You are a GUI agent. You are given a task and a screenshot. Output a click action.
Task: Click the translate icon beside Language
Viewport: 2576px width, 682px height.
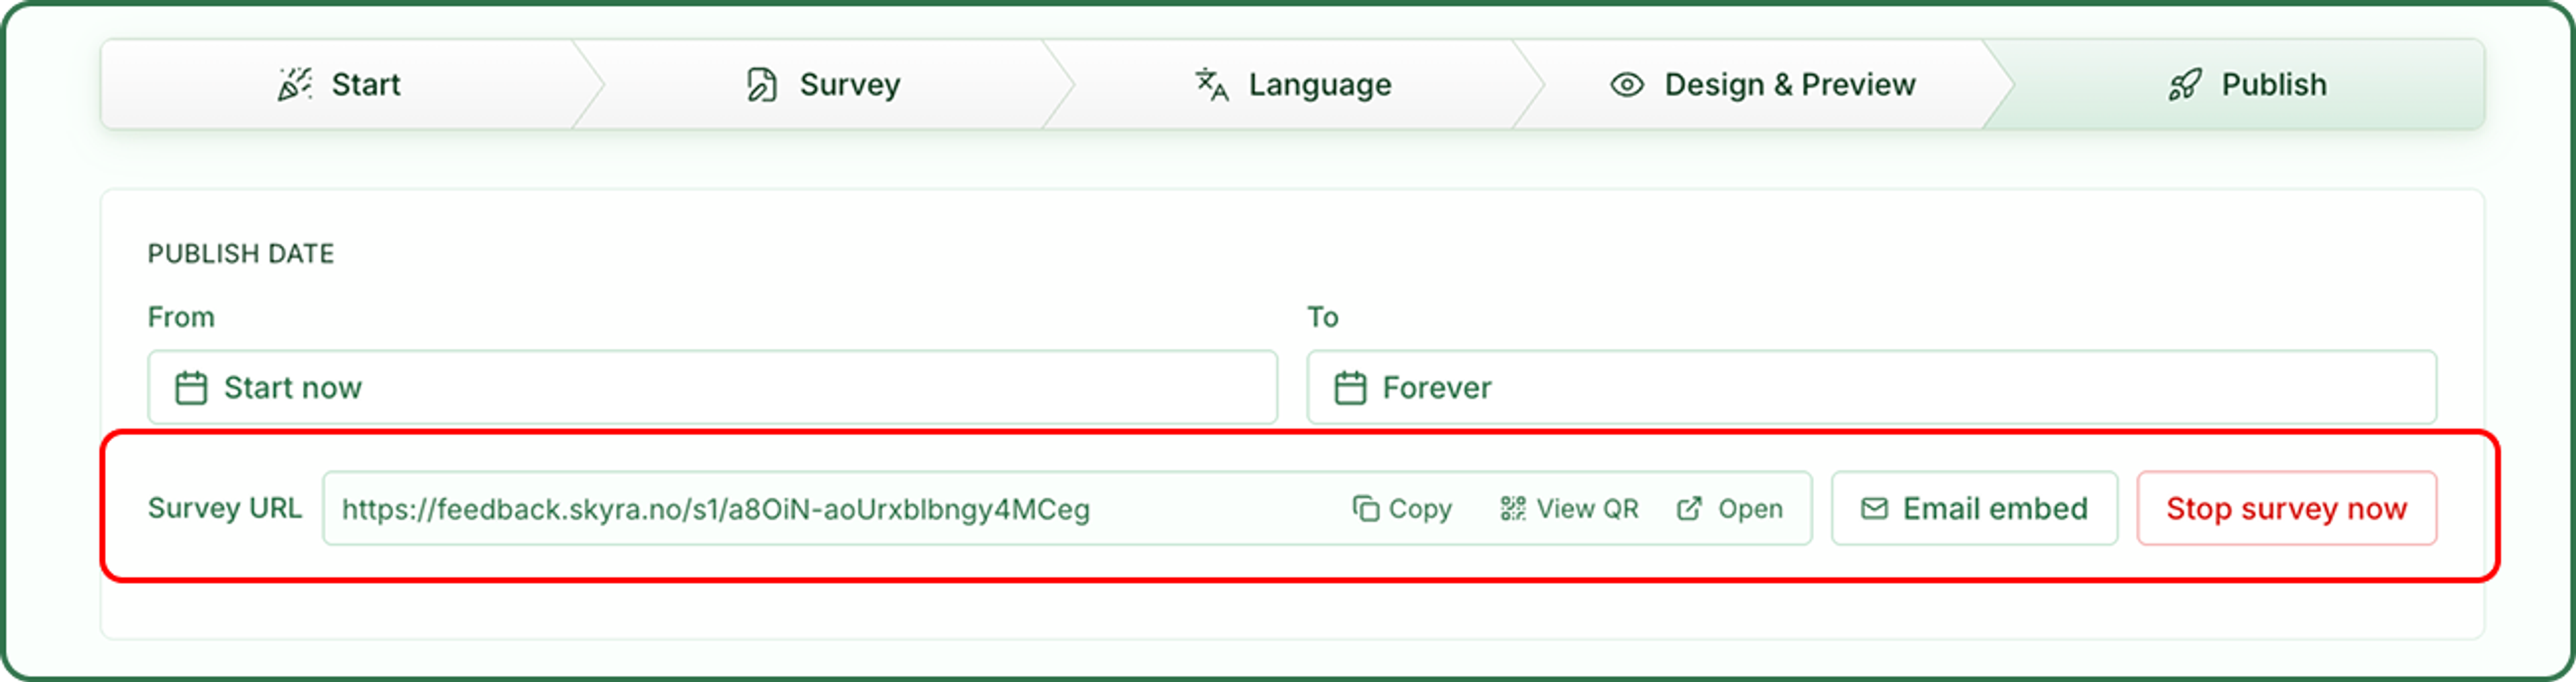pos(1212,85)
